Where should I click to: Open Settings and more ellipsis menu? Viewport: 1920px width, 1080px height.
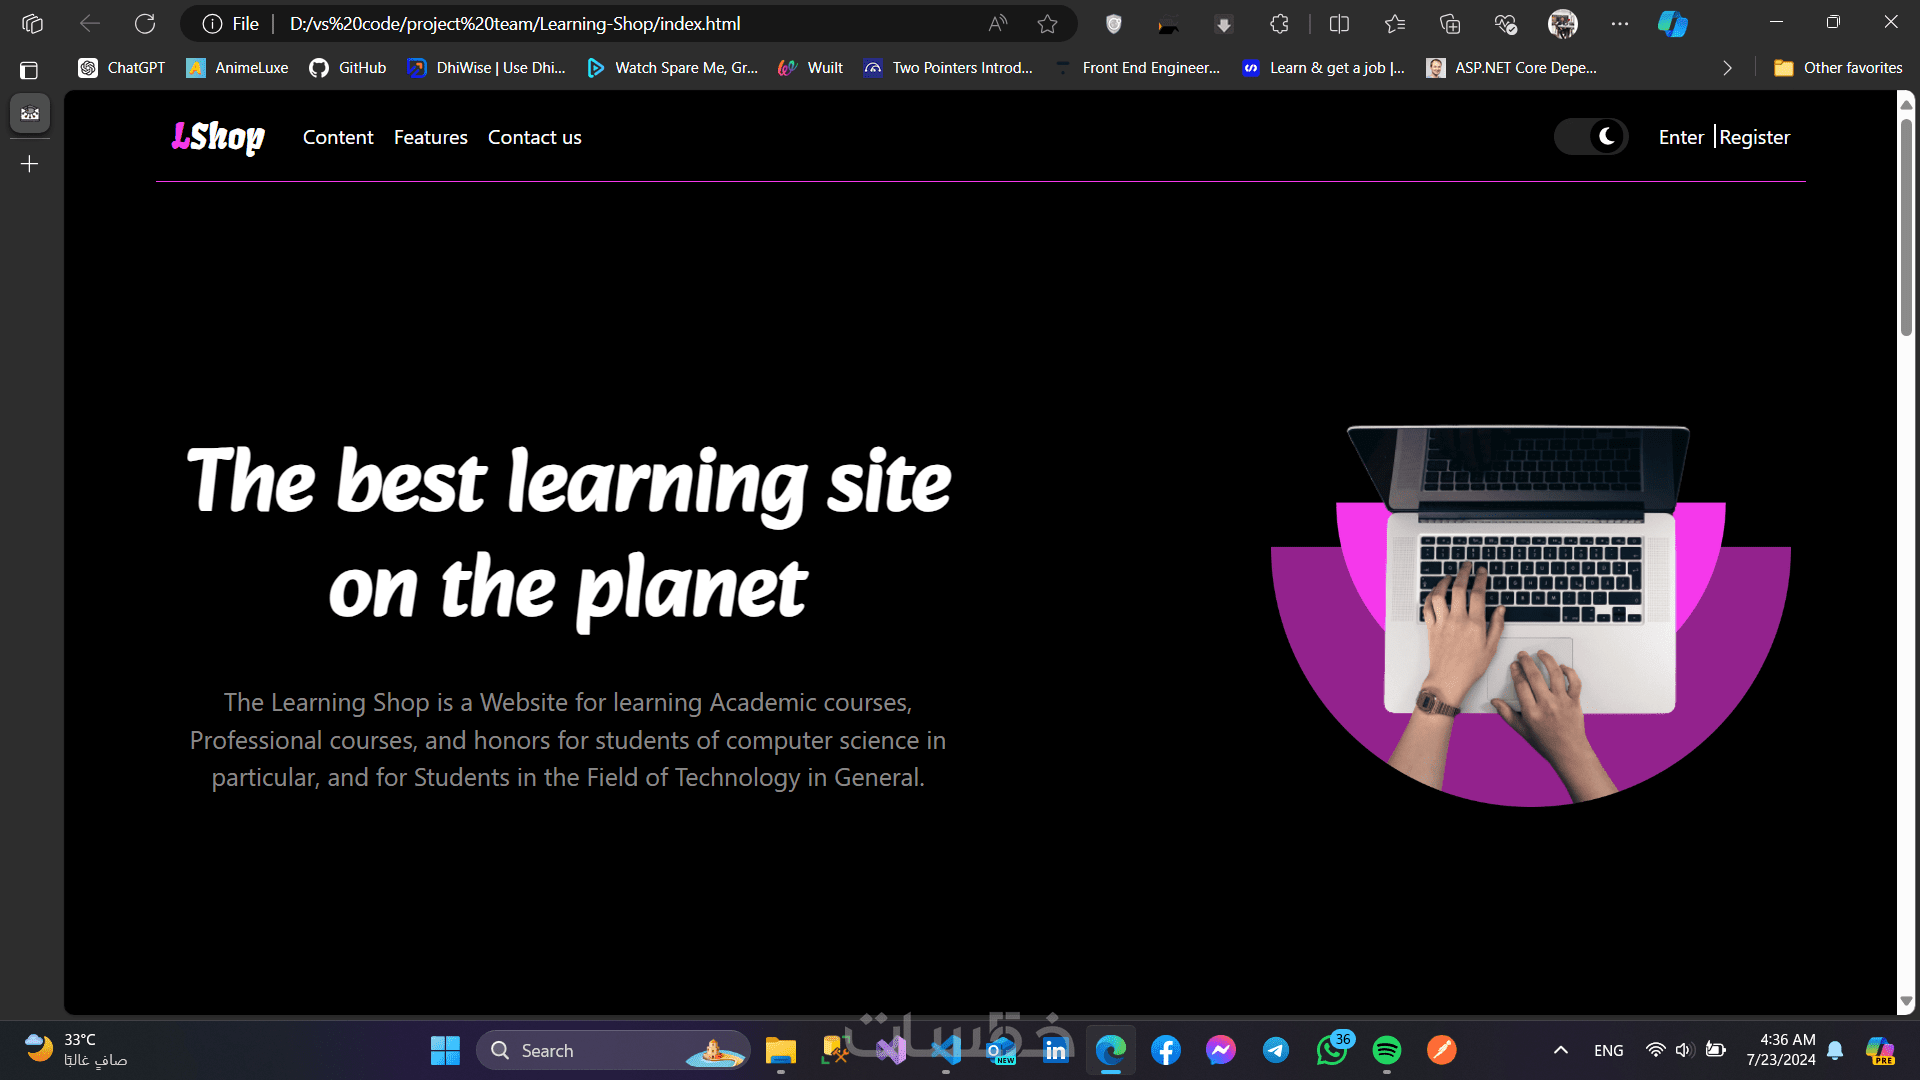coord(1619,24)
